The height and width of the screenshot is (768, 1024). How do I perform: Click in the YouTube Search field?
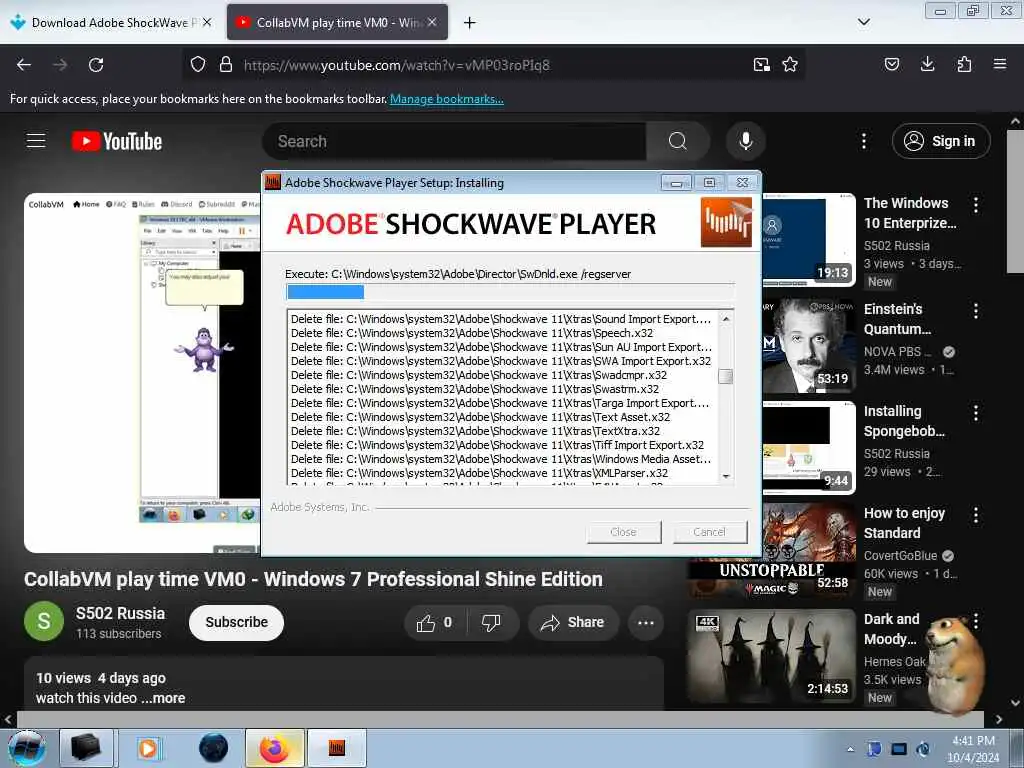tap(454, 141)
